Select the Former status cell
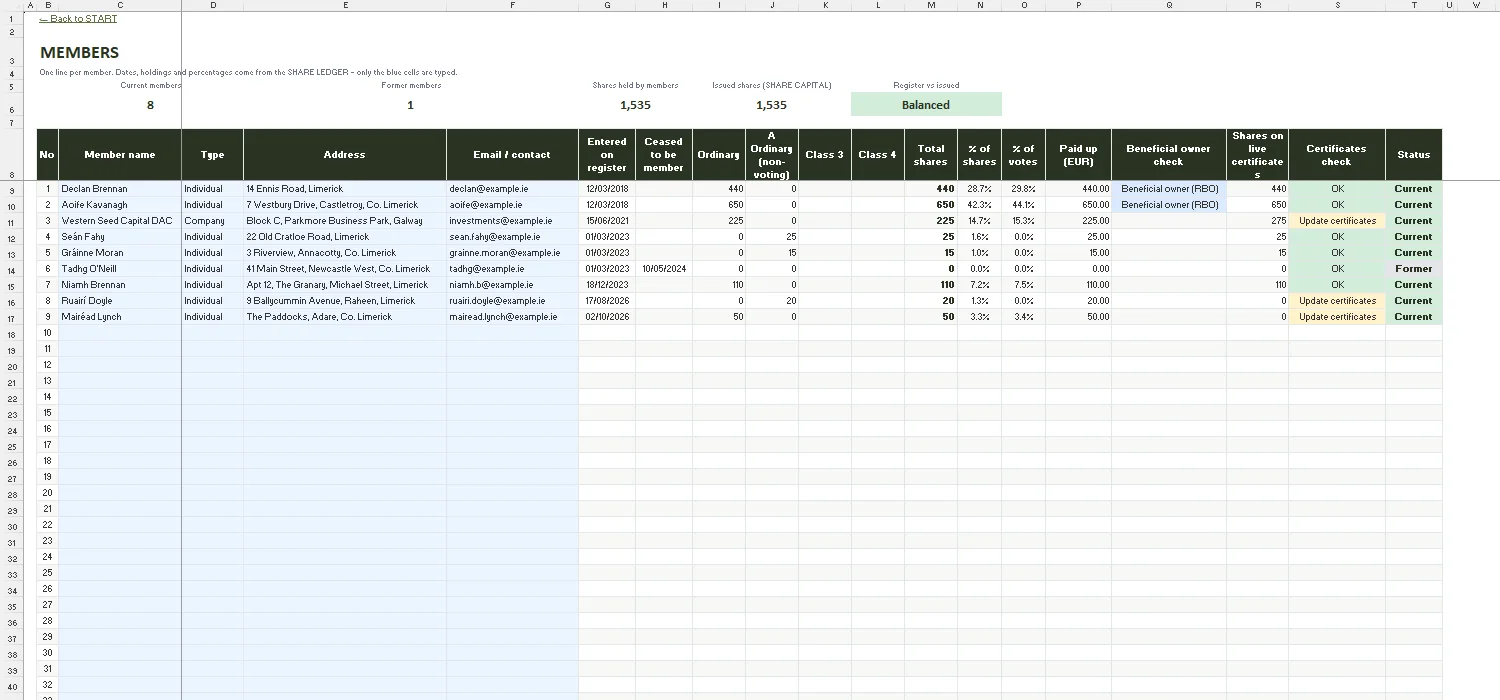Viewport: 1500px width, 700px height. 1414,269
